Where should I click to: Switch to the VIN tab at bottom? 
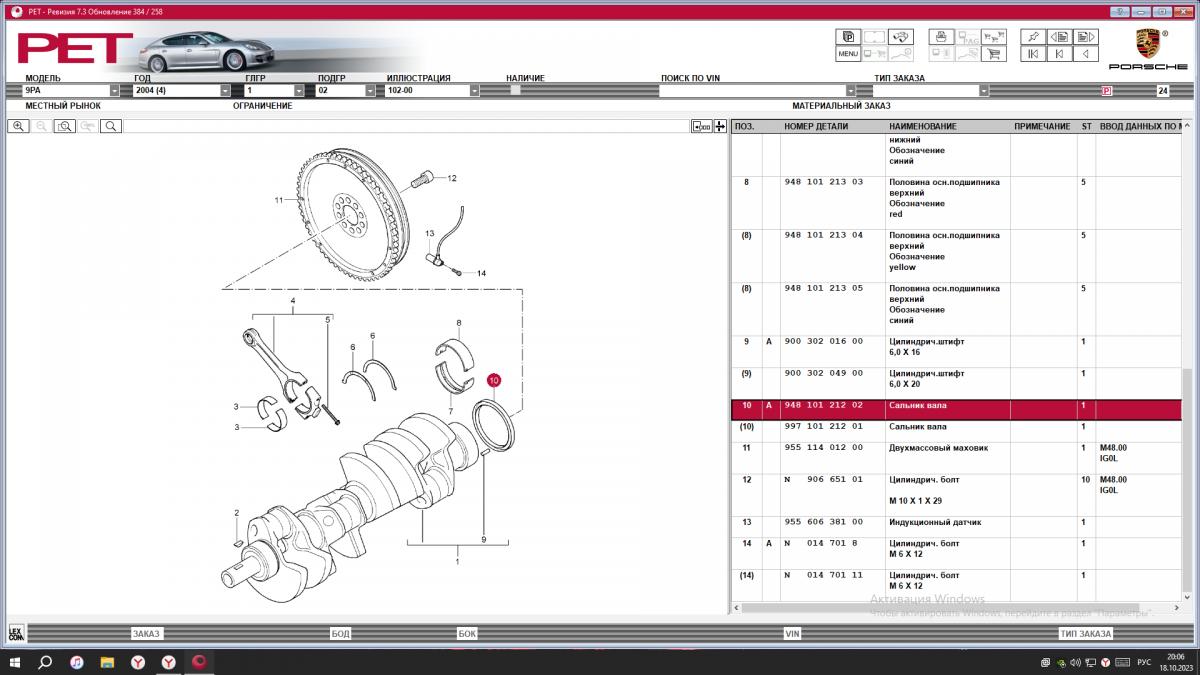pyautogui.click(x=792, y=633)
